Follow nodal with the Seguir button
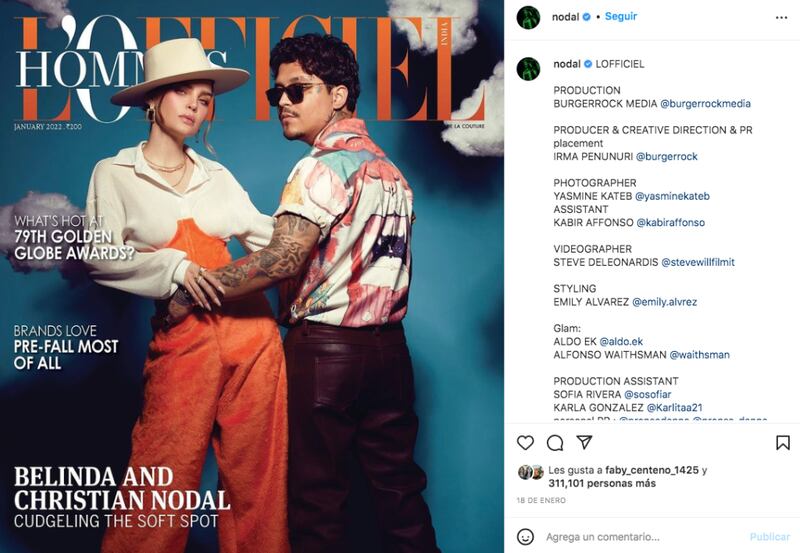The image size is (800, 553). (x=621, y=16)
